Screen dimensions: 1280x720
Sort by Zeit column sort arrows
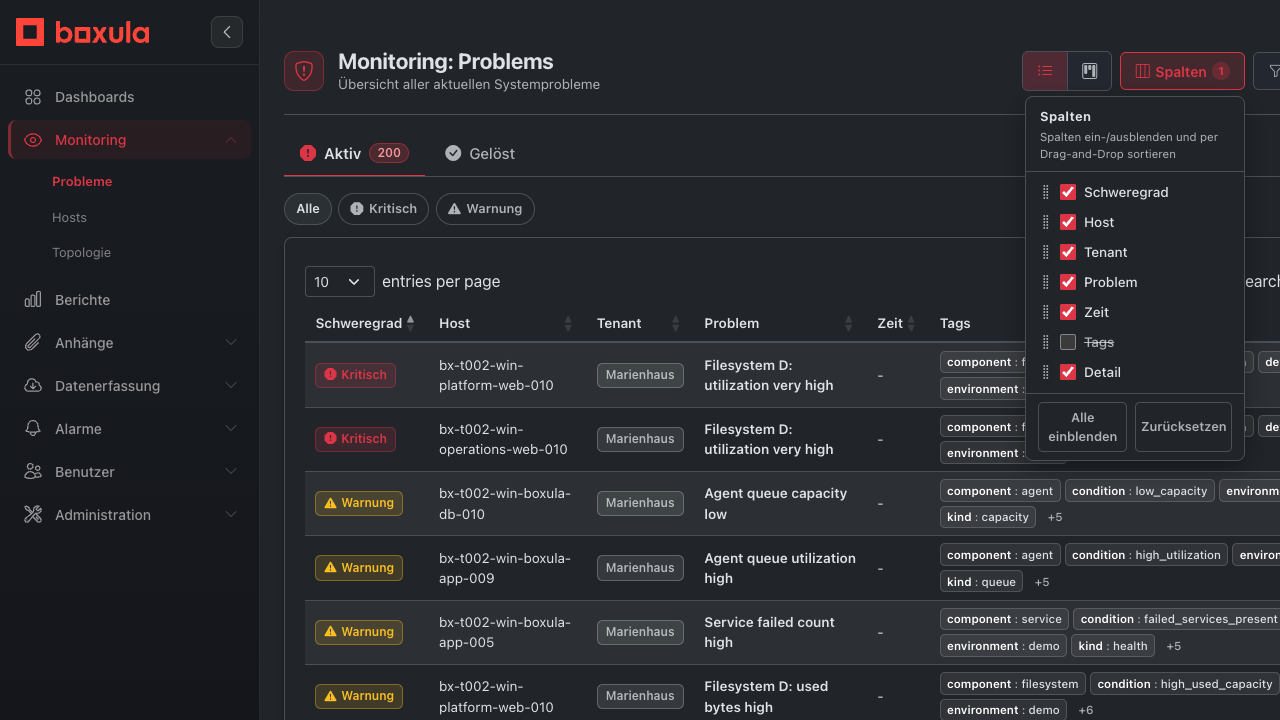[x=910, y=323]
